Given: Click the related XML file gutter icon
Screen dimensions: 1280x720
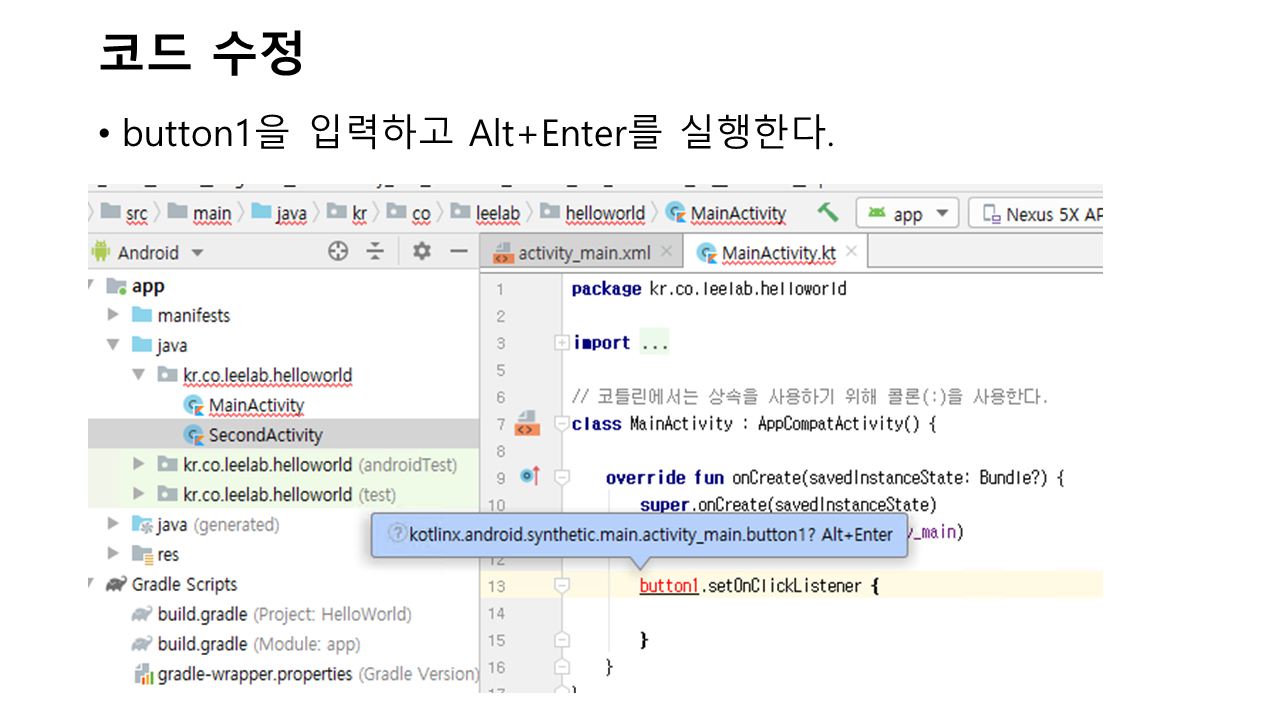Looking at the screenshot, I should point(527,423).
